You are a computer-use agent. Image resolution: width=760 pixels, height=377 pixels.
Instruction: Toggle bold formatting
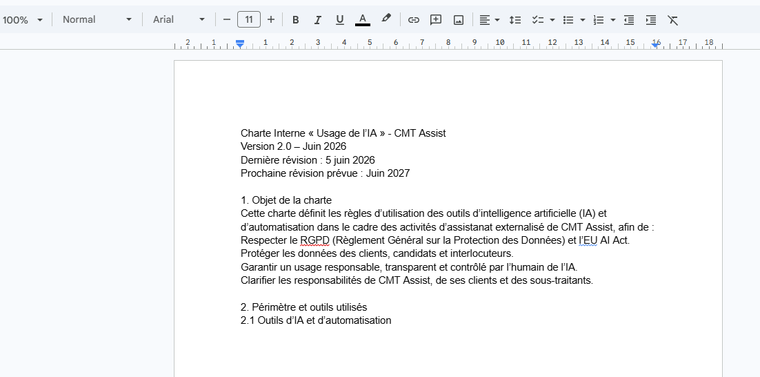tap(295, 20)
